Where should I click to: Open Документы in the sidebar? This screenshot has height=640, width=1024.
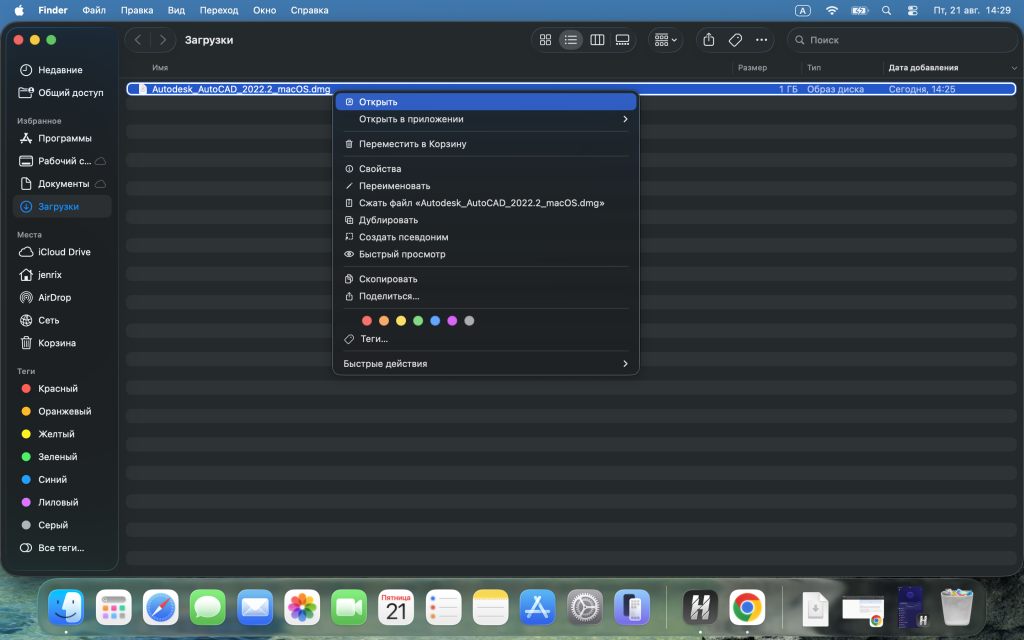(62, 184)
